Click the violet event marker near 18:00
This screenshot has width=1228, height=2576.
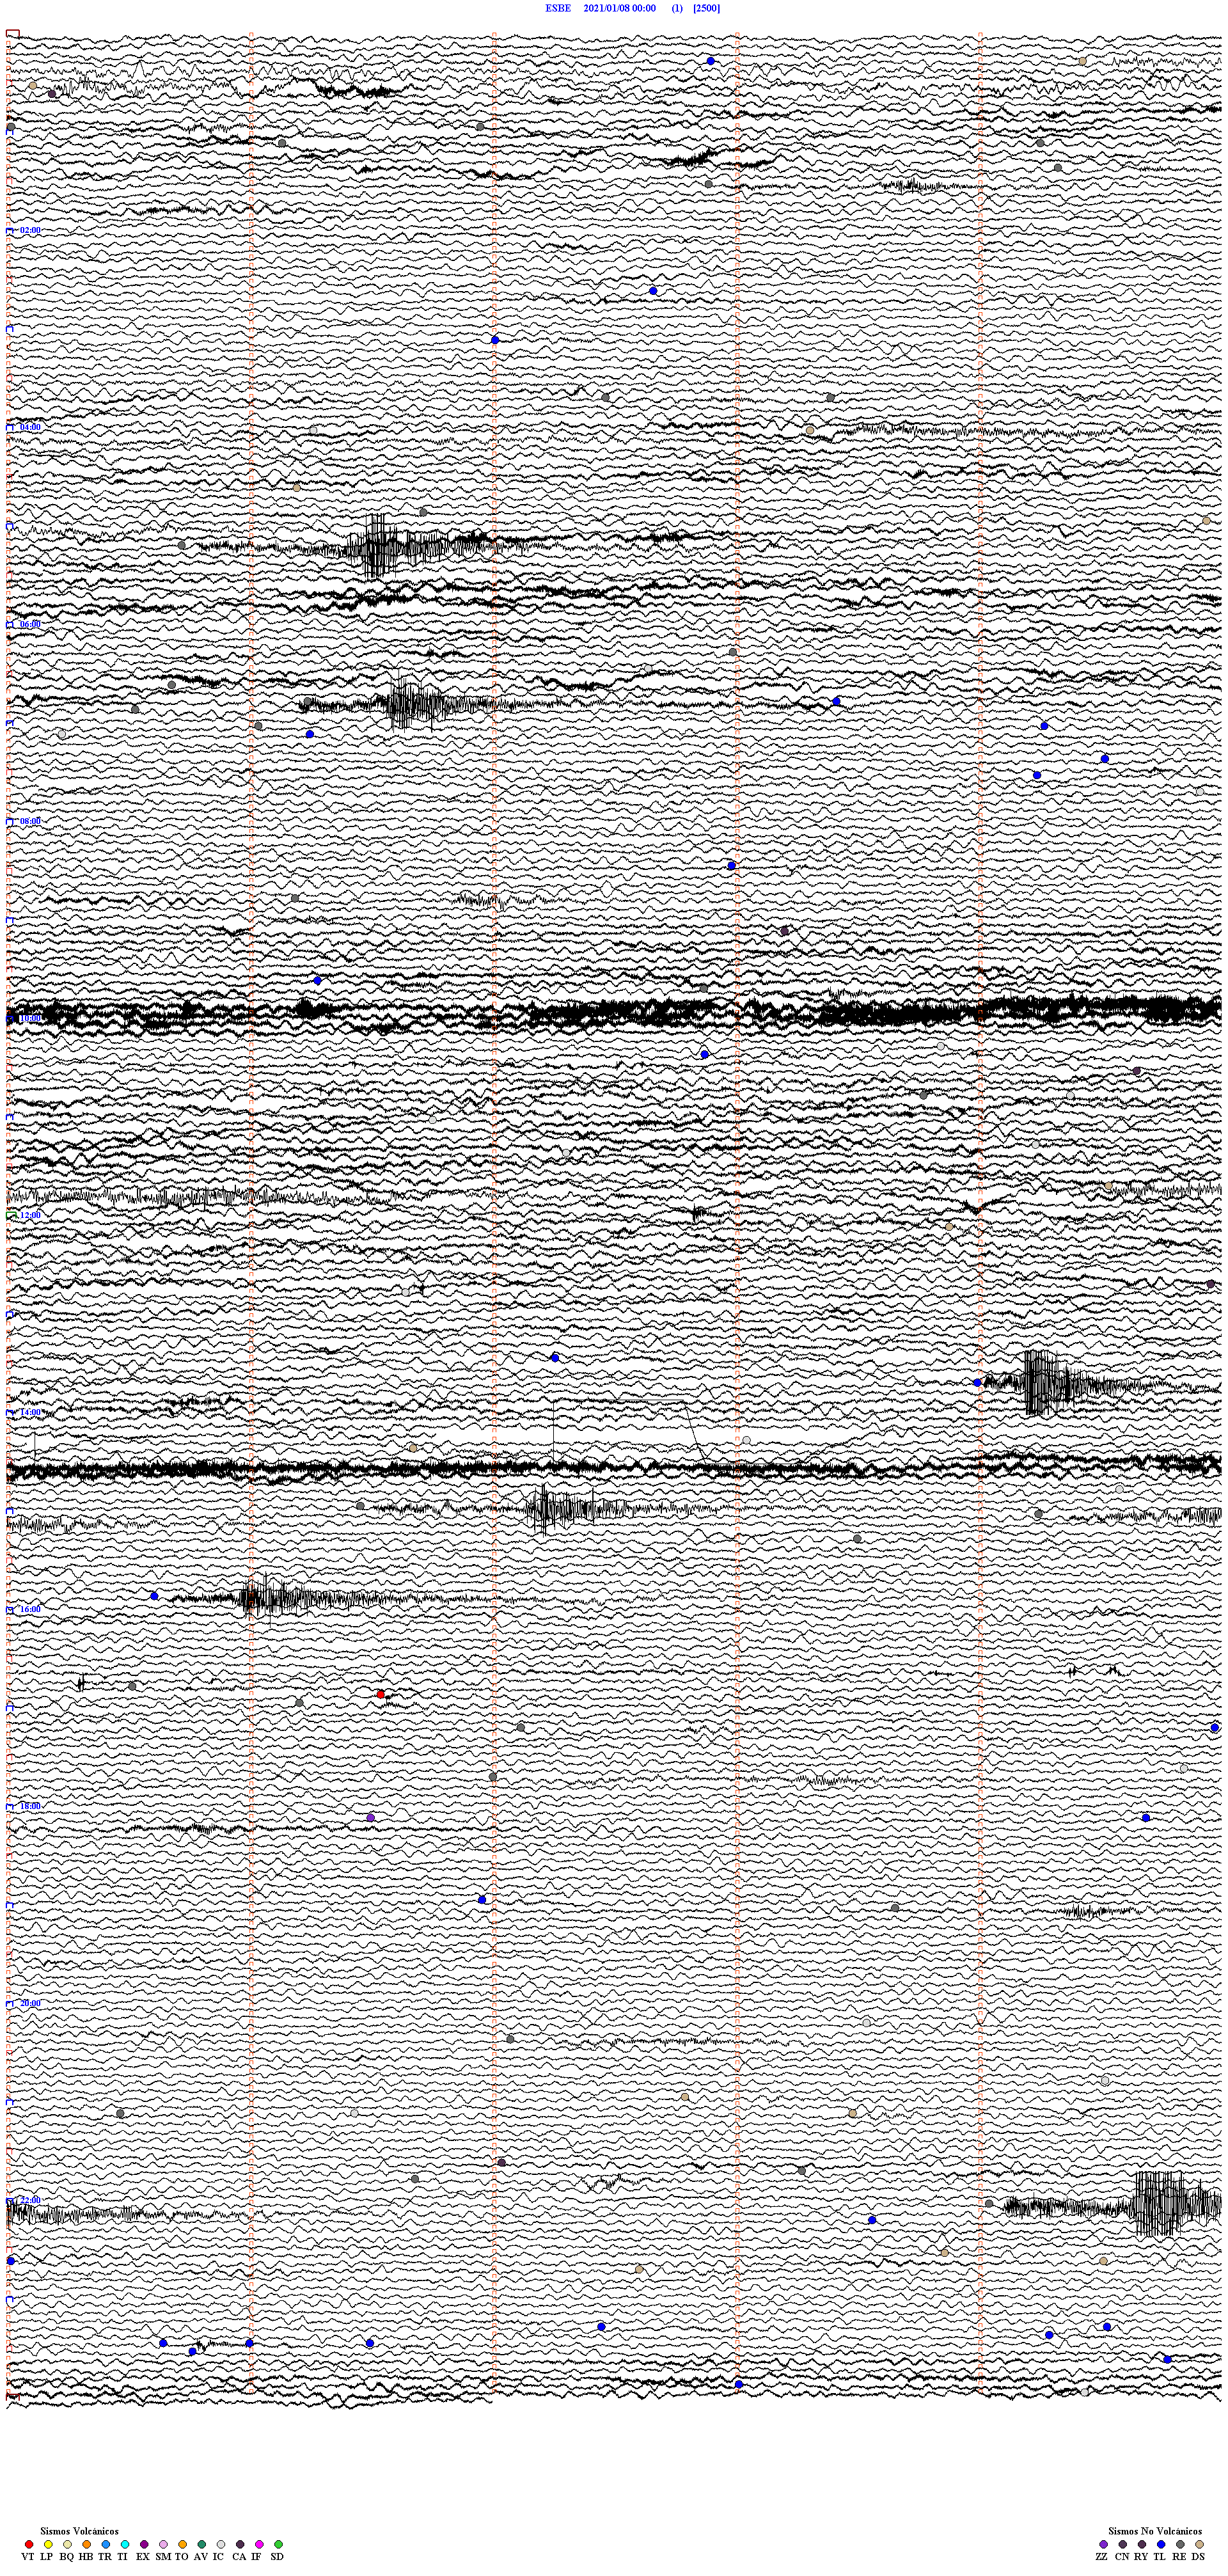pyautogui.click(x=371, y=1817)
